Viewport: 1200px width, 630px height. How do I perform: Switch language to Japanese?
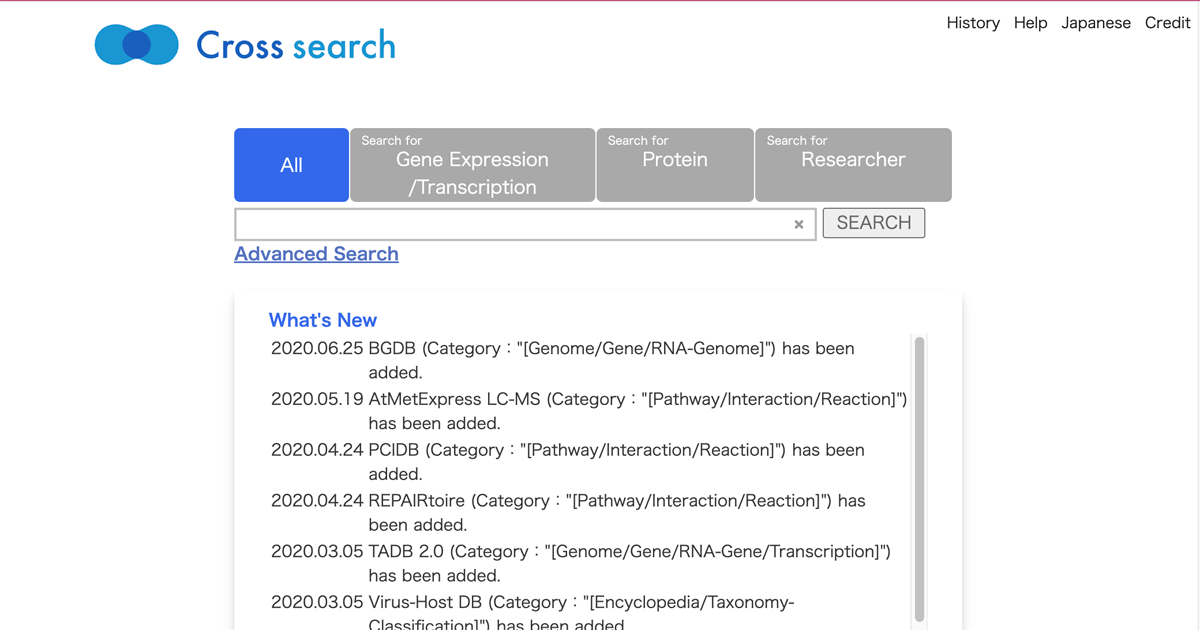click(1095, 23)
